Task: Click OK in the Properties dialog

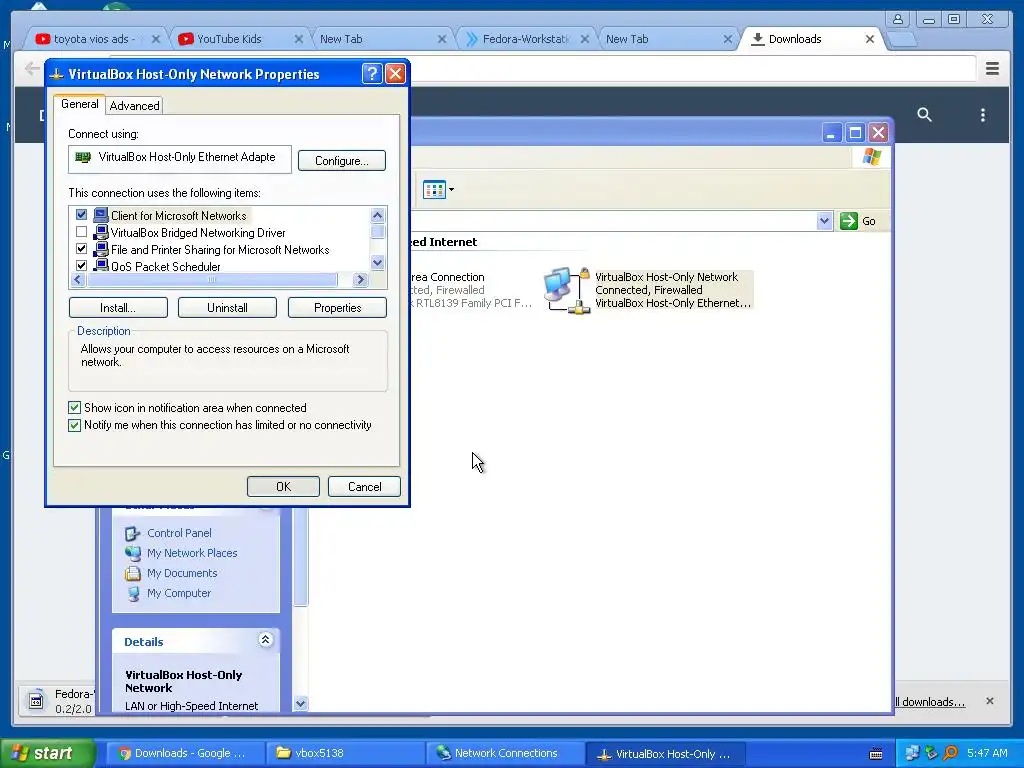Action: [x=283, y=487]
